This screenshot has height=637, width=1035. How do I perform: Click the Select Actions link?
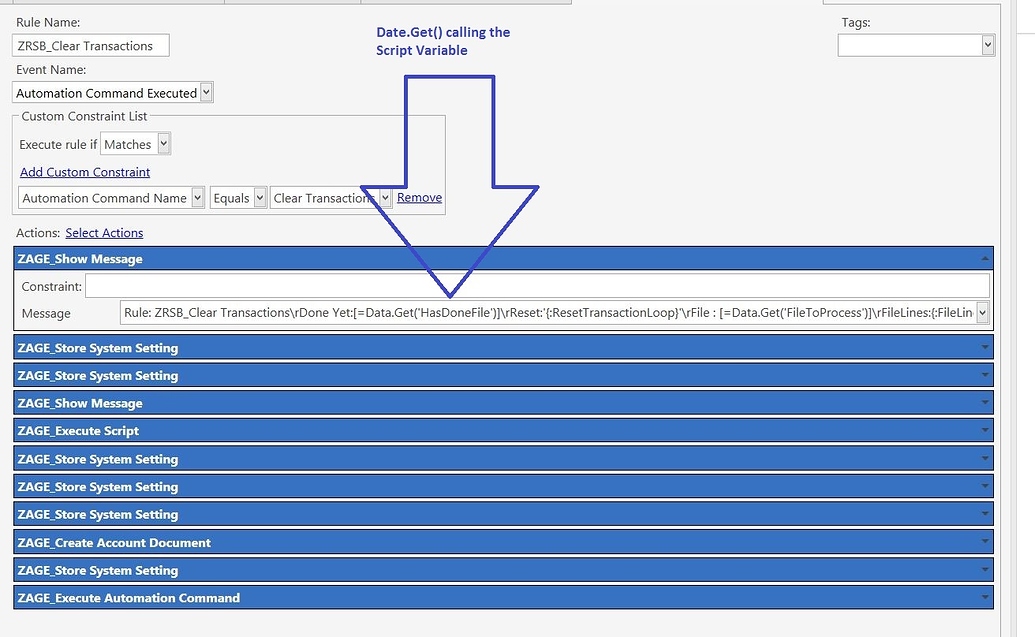(x=104, y=232)
